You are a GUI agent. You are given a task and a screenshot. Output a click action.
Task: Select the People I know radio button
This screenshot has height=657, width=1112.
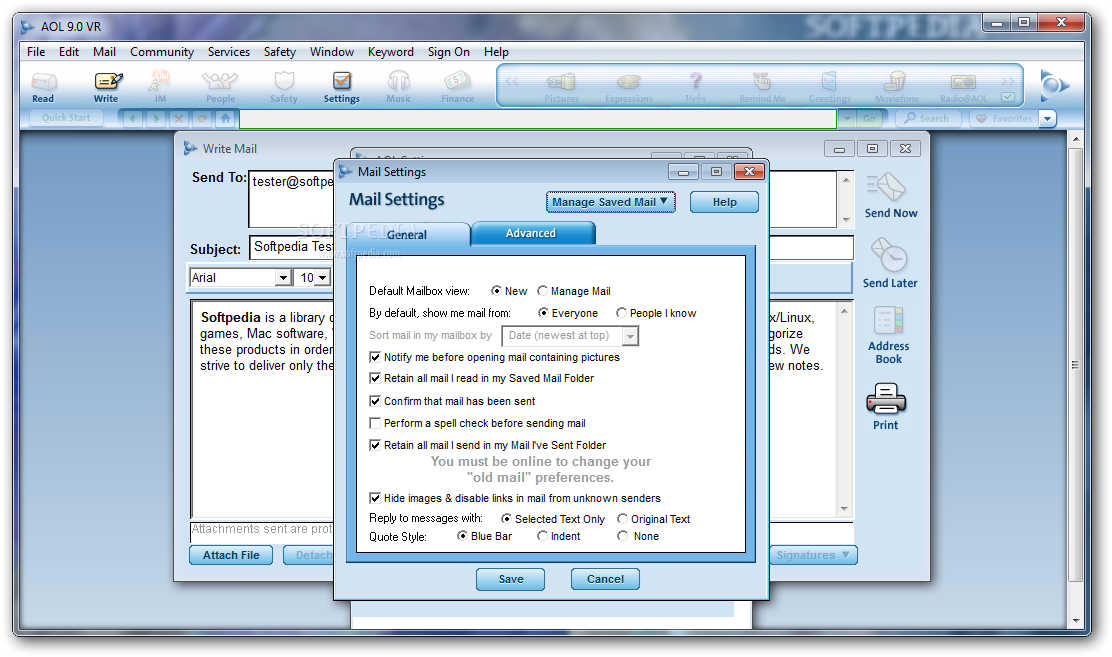pyautogui.click(x=621, y=313)
